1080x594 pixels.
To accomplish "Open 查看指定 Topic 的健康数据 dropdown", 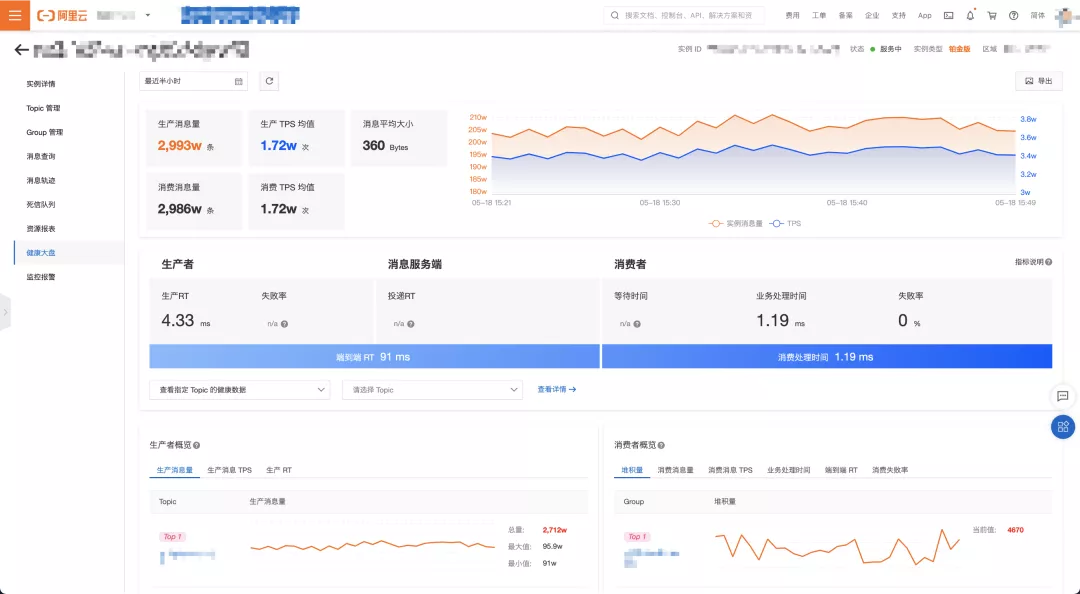I will point(240,390).
